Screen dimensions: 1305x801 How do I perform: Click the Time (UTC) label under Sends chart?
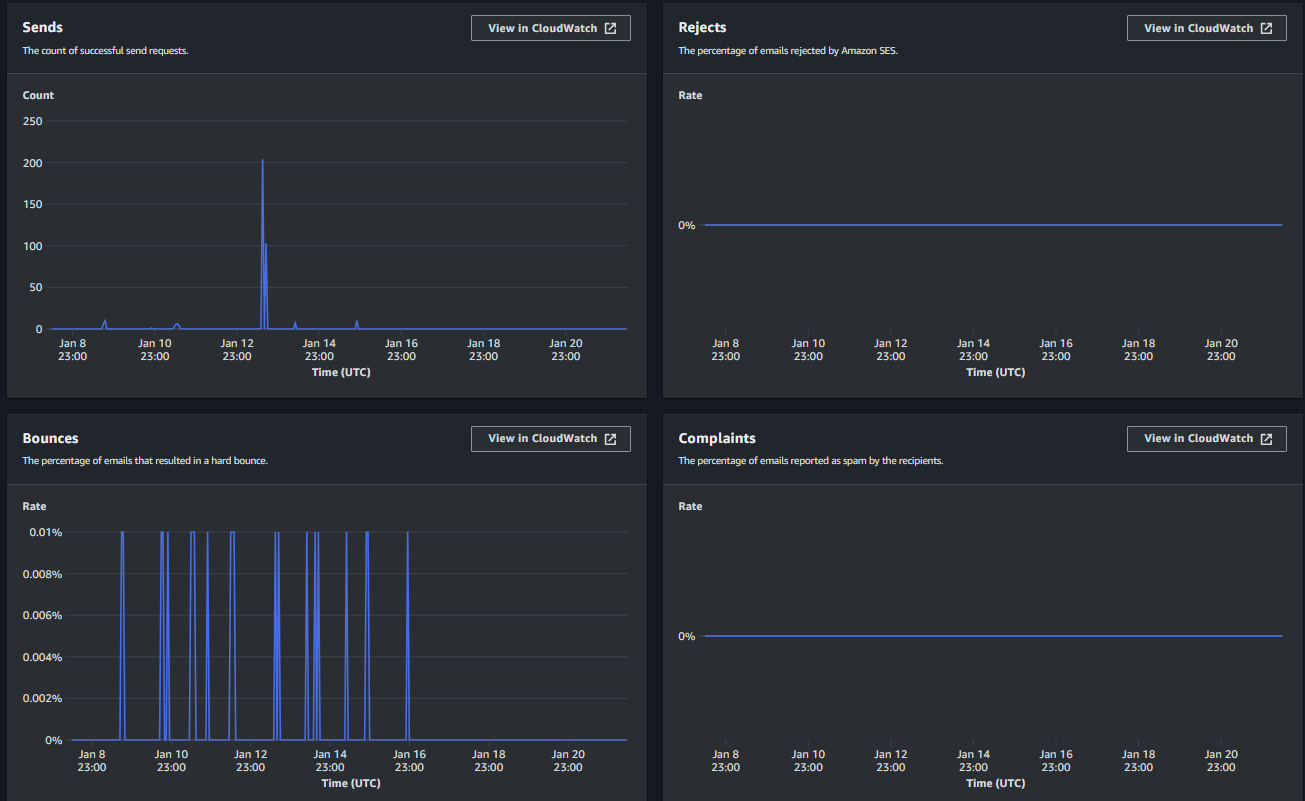(x=340, y=371)
